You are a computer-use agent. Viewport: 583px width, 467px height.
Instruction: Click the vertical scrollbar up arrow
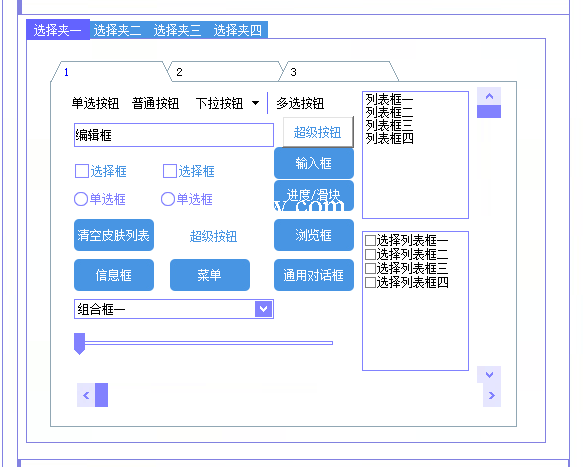[x=489, y=96]
